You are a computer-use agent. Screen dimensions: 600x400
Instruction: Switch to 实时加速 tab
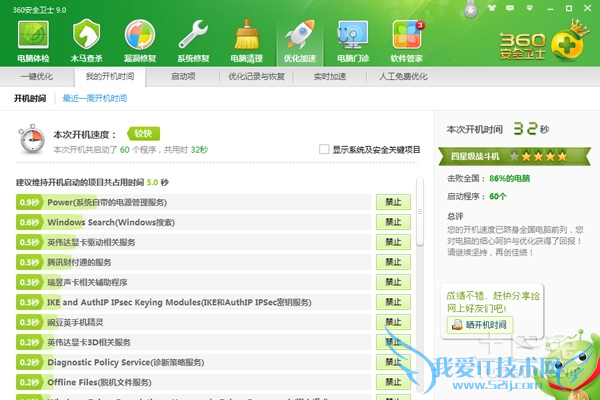[x=330, y=77]
